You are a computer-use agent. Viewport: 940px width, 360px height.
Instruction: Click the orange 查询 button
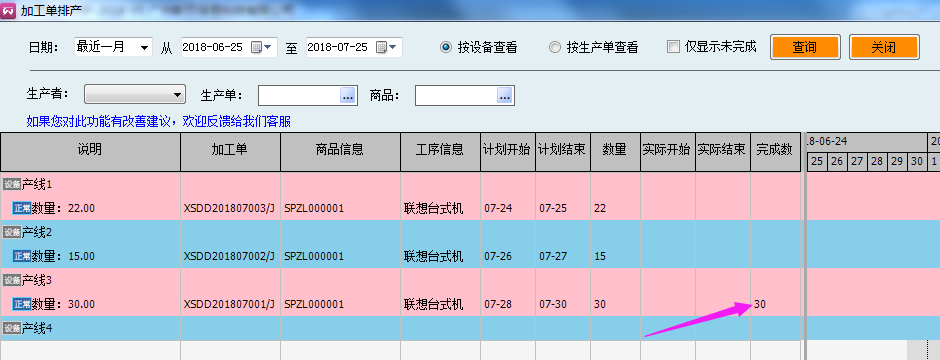(805, 47)
